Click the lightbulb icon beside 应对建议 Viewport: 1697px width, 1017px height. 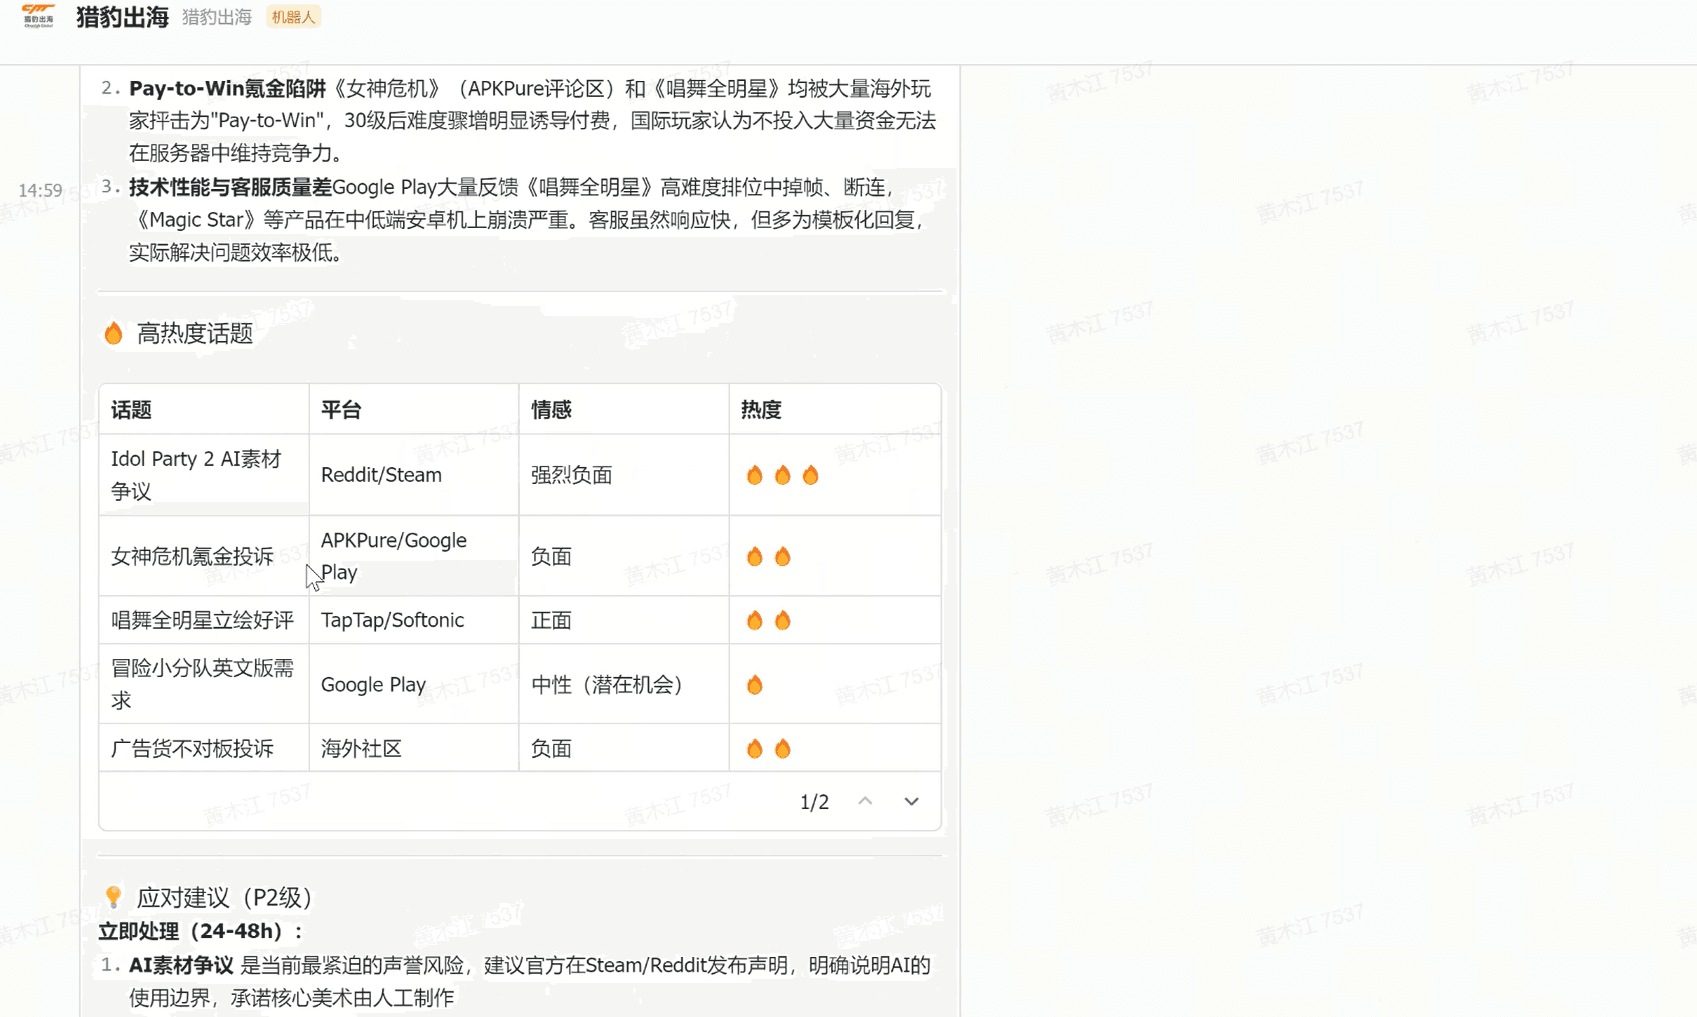click(114, 896)
